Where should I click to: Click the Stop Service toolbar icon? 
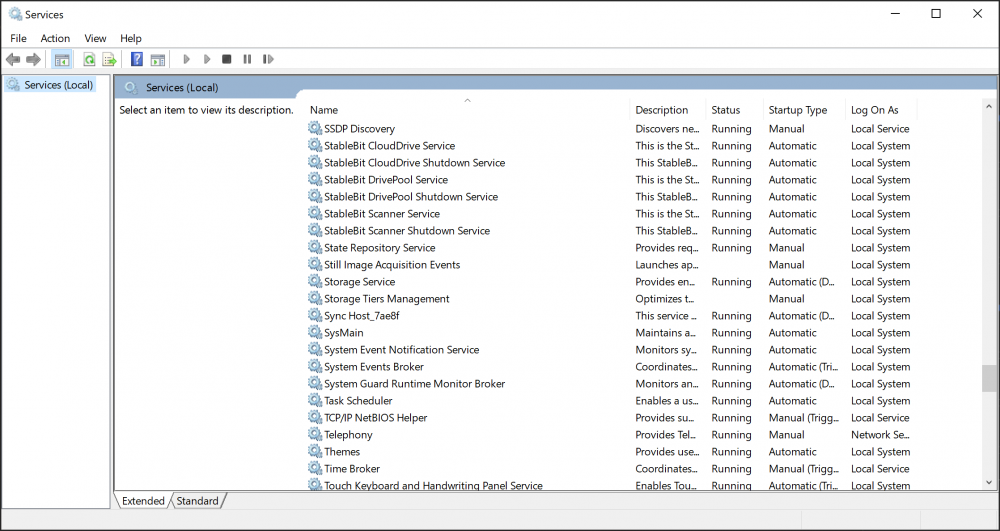click(x=226, y=59)
